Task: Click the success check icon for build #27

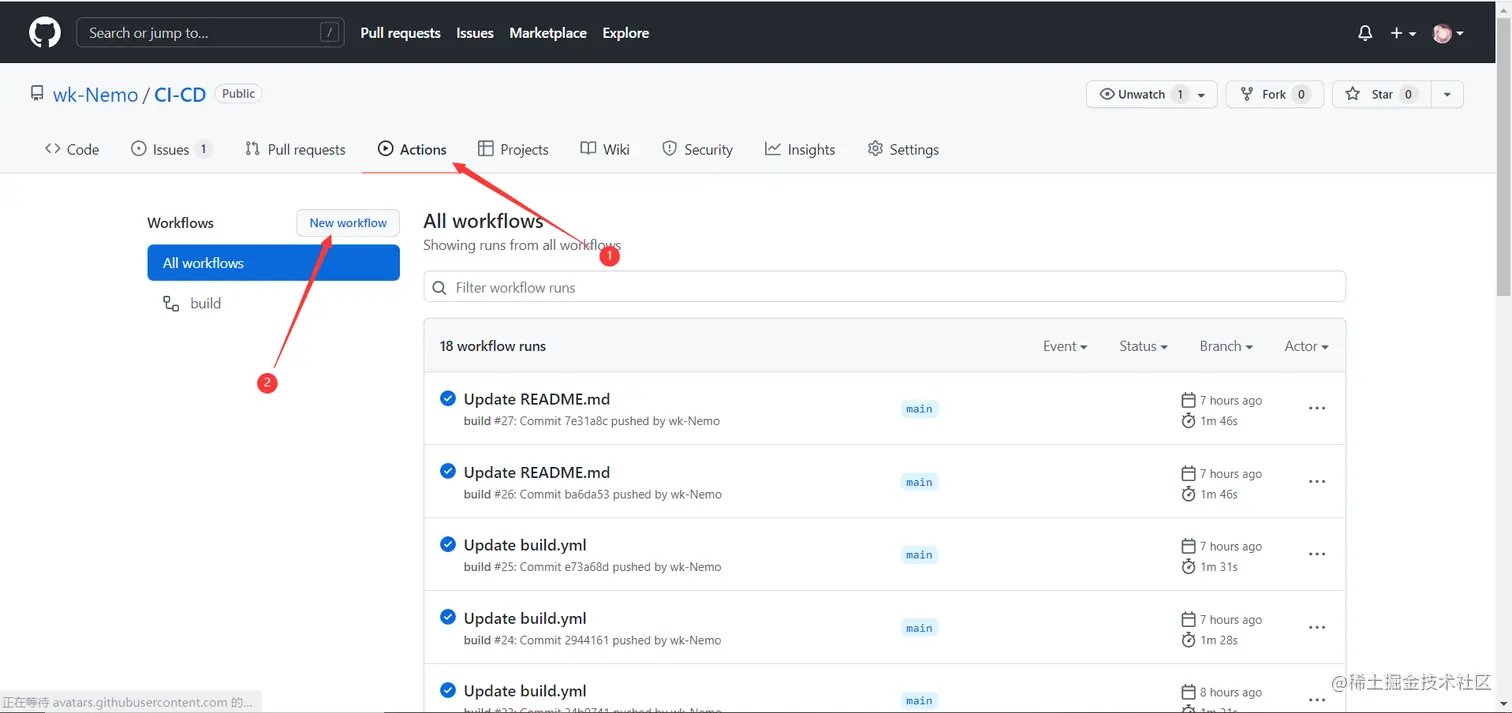Action: 448,398
